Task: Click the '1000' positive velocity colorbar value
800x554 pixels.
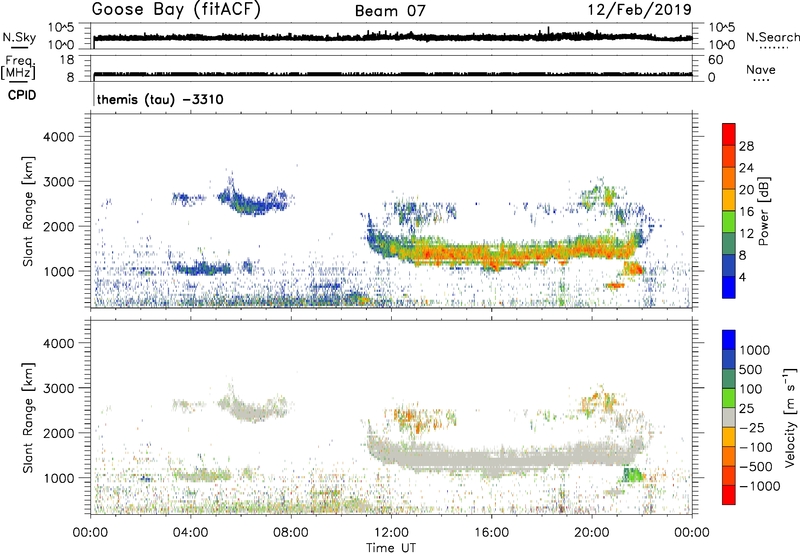Action: tap(754, 350)
